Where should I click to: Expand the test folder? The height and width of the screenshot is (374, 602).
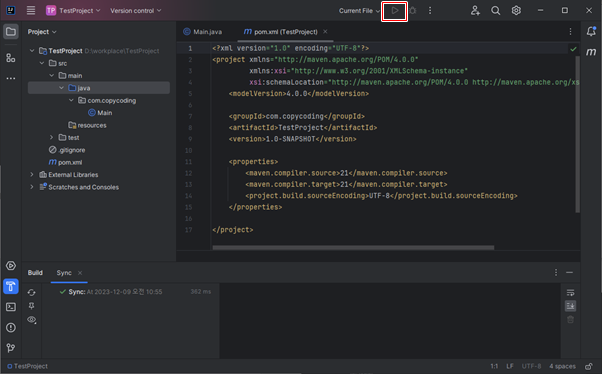[x=52, y=137]
